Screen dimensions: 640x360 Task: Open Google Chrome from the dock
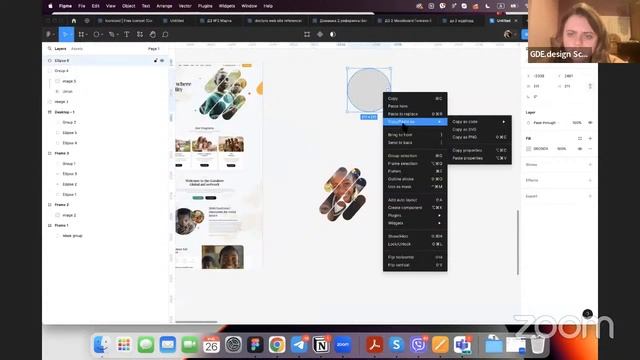point(277,344)
